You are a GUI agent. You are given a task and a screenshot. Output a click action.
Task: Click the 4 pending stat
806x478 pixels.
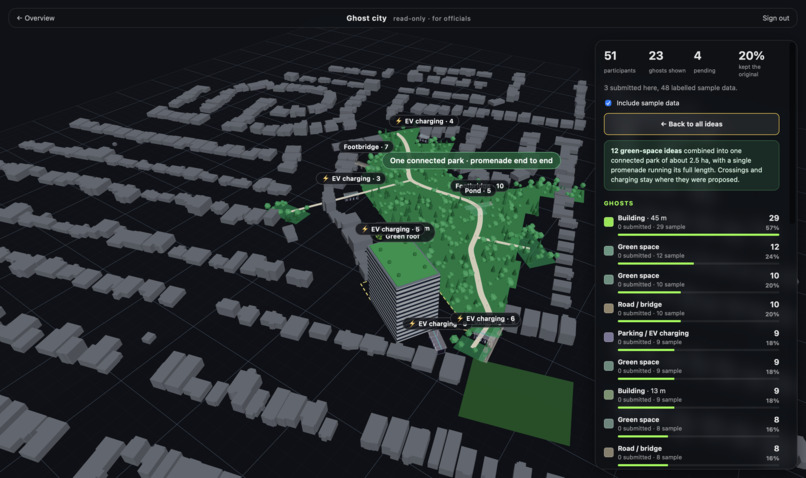[704, 62]
